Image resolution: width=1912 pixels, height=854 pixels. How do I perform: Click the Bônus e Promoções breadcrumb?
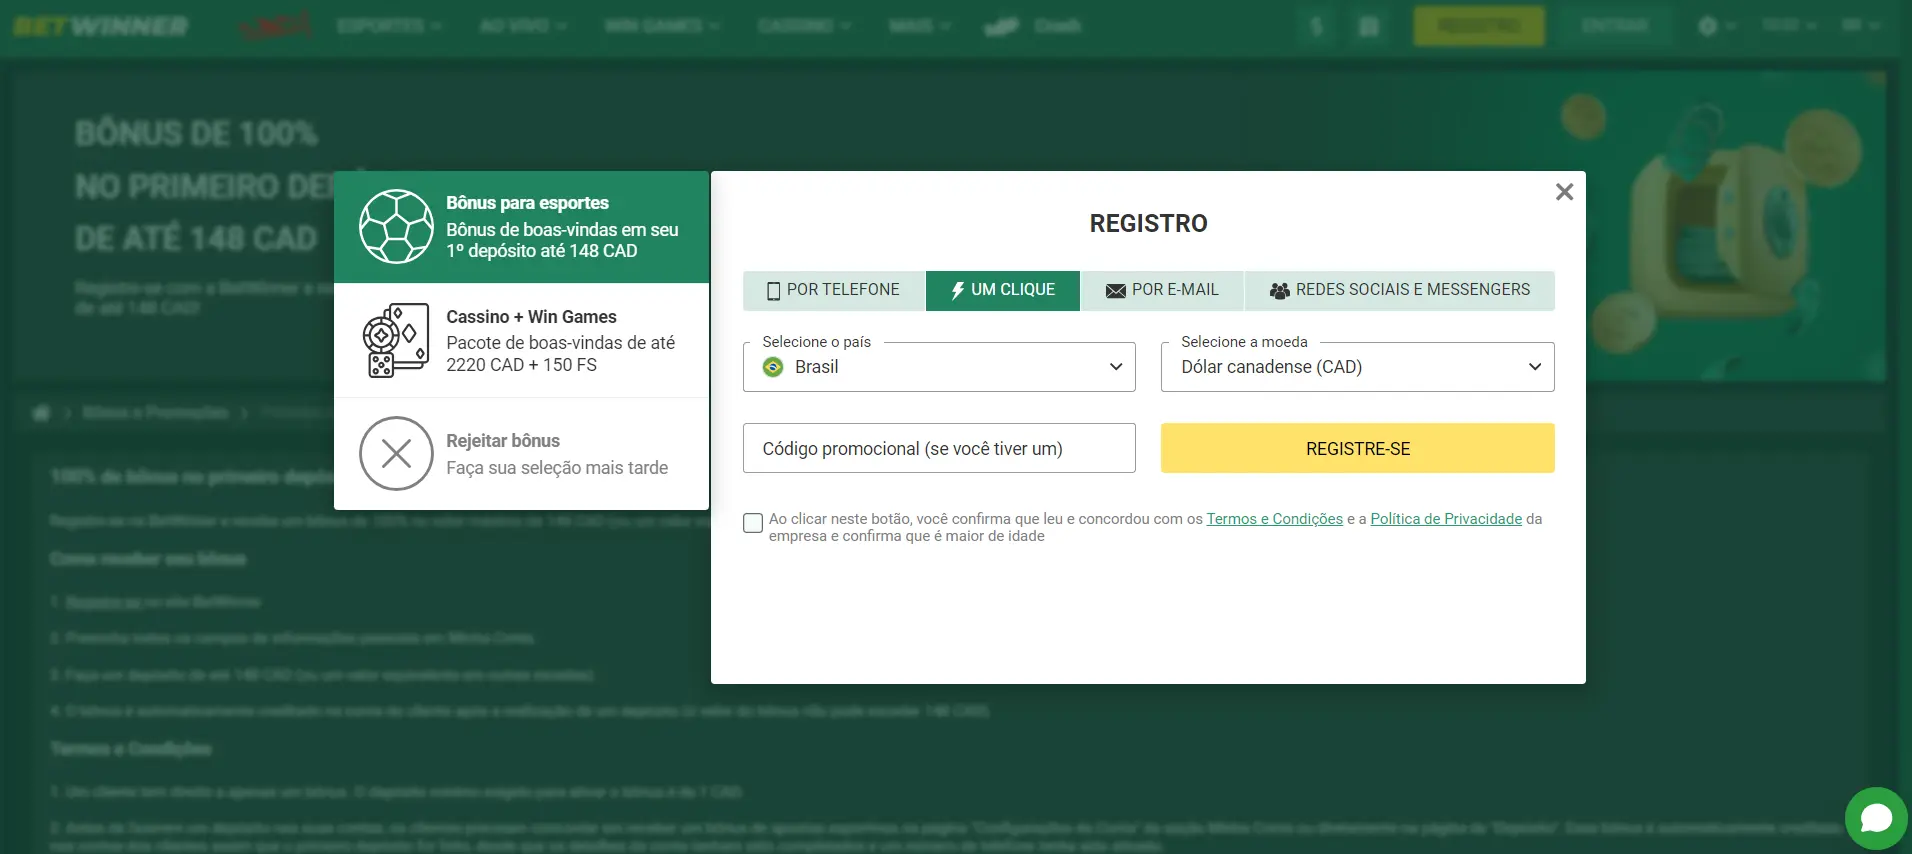coord(155,413)
